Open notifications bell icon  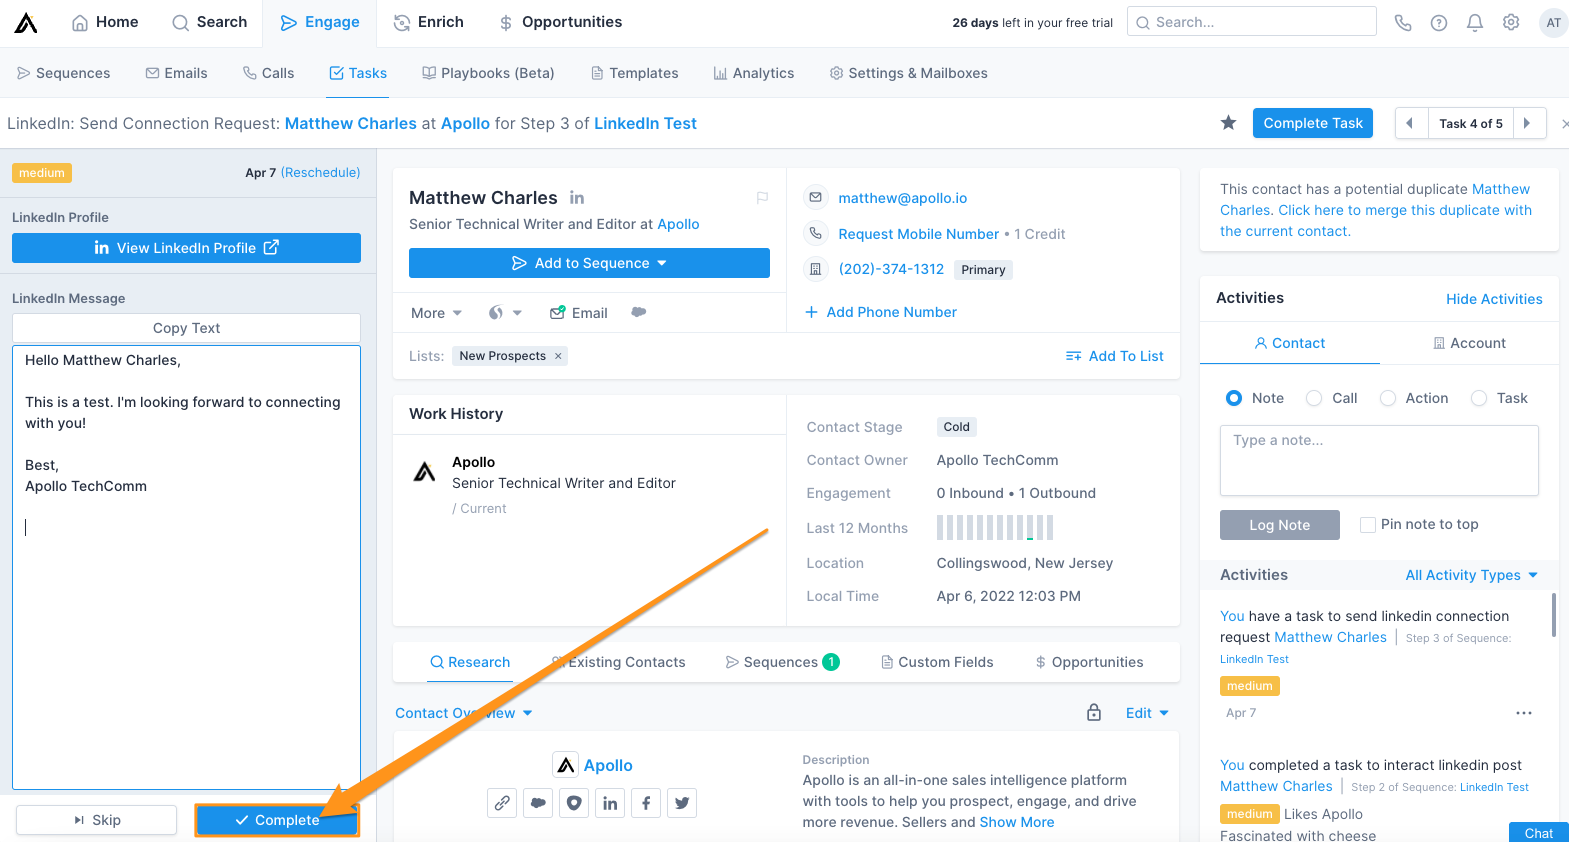tap(1475, 22)
